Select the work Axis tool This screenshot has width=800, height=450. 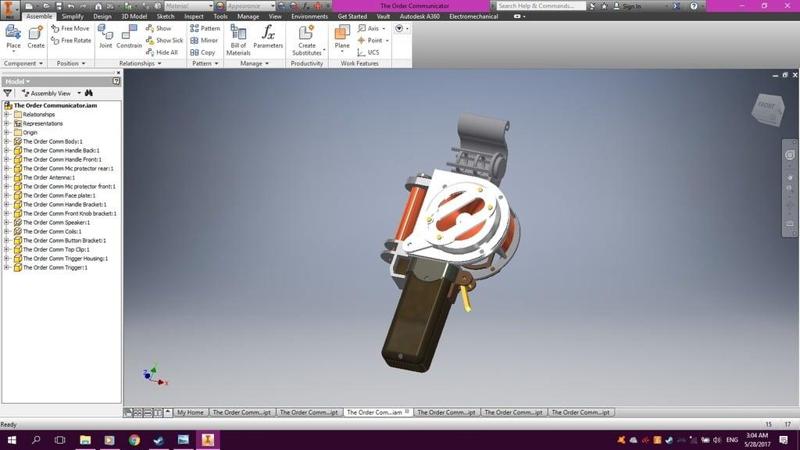[x=371, y=28]
